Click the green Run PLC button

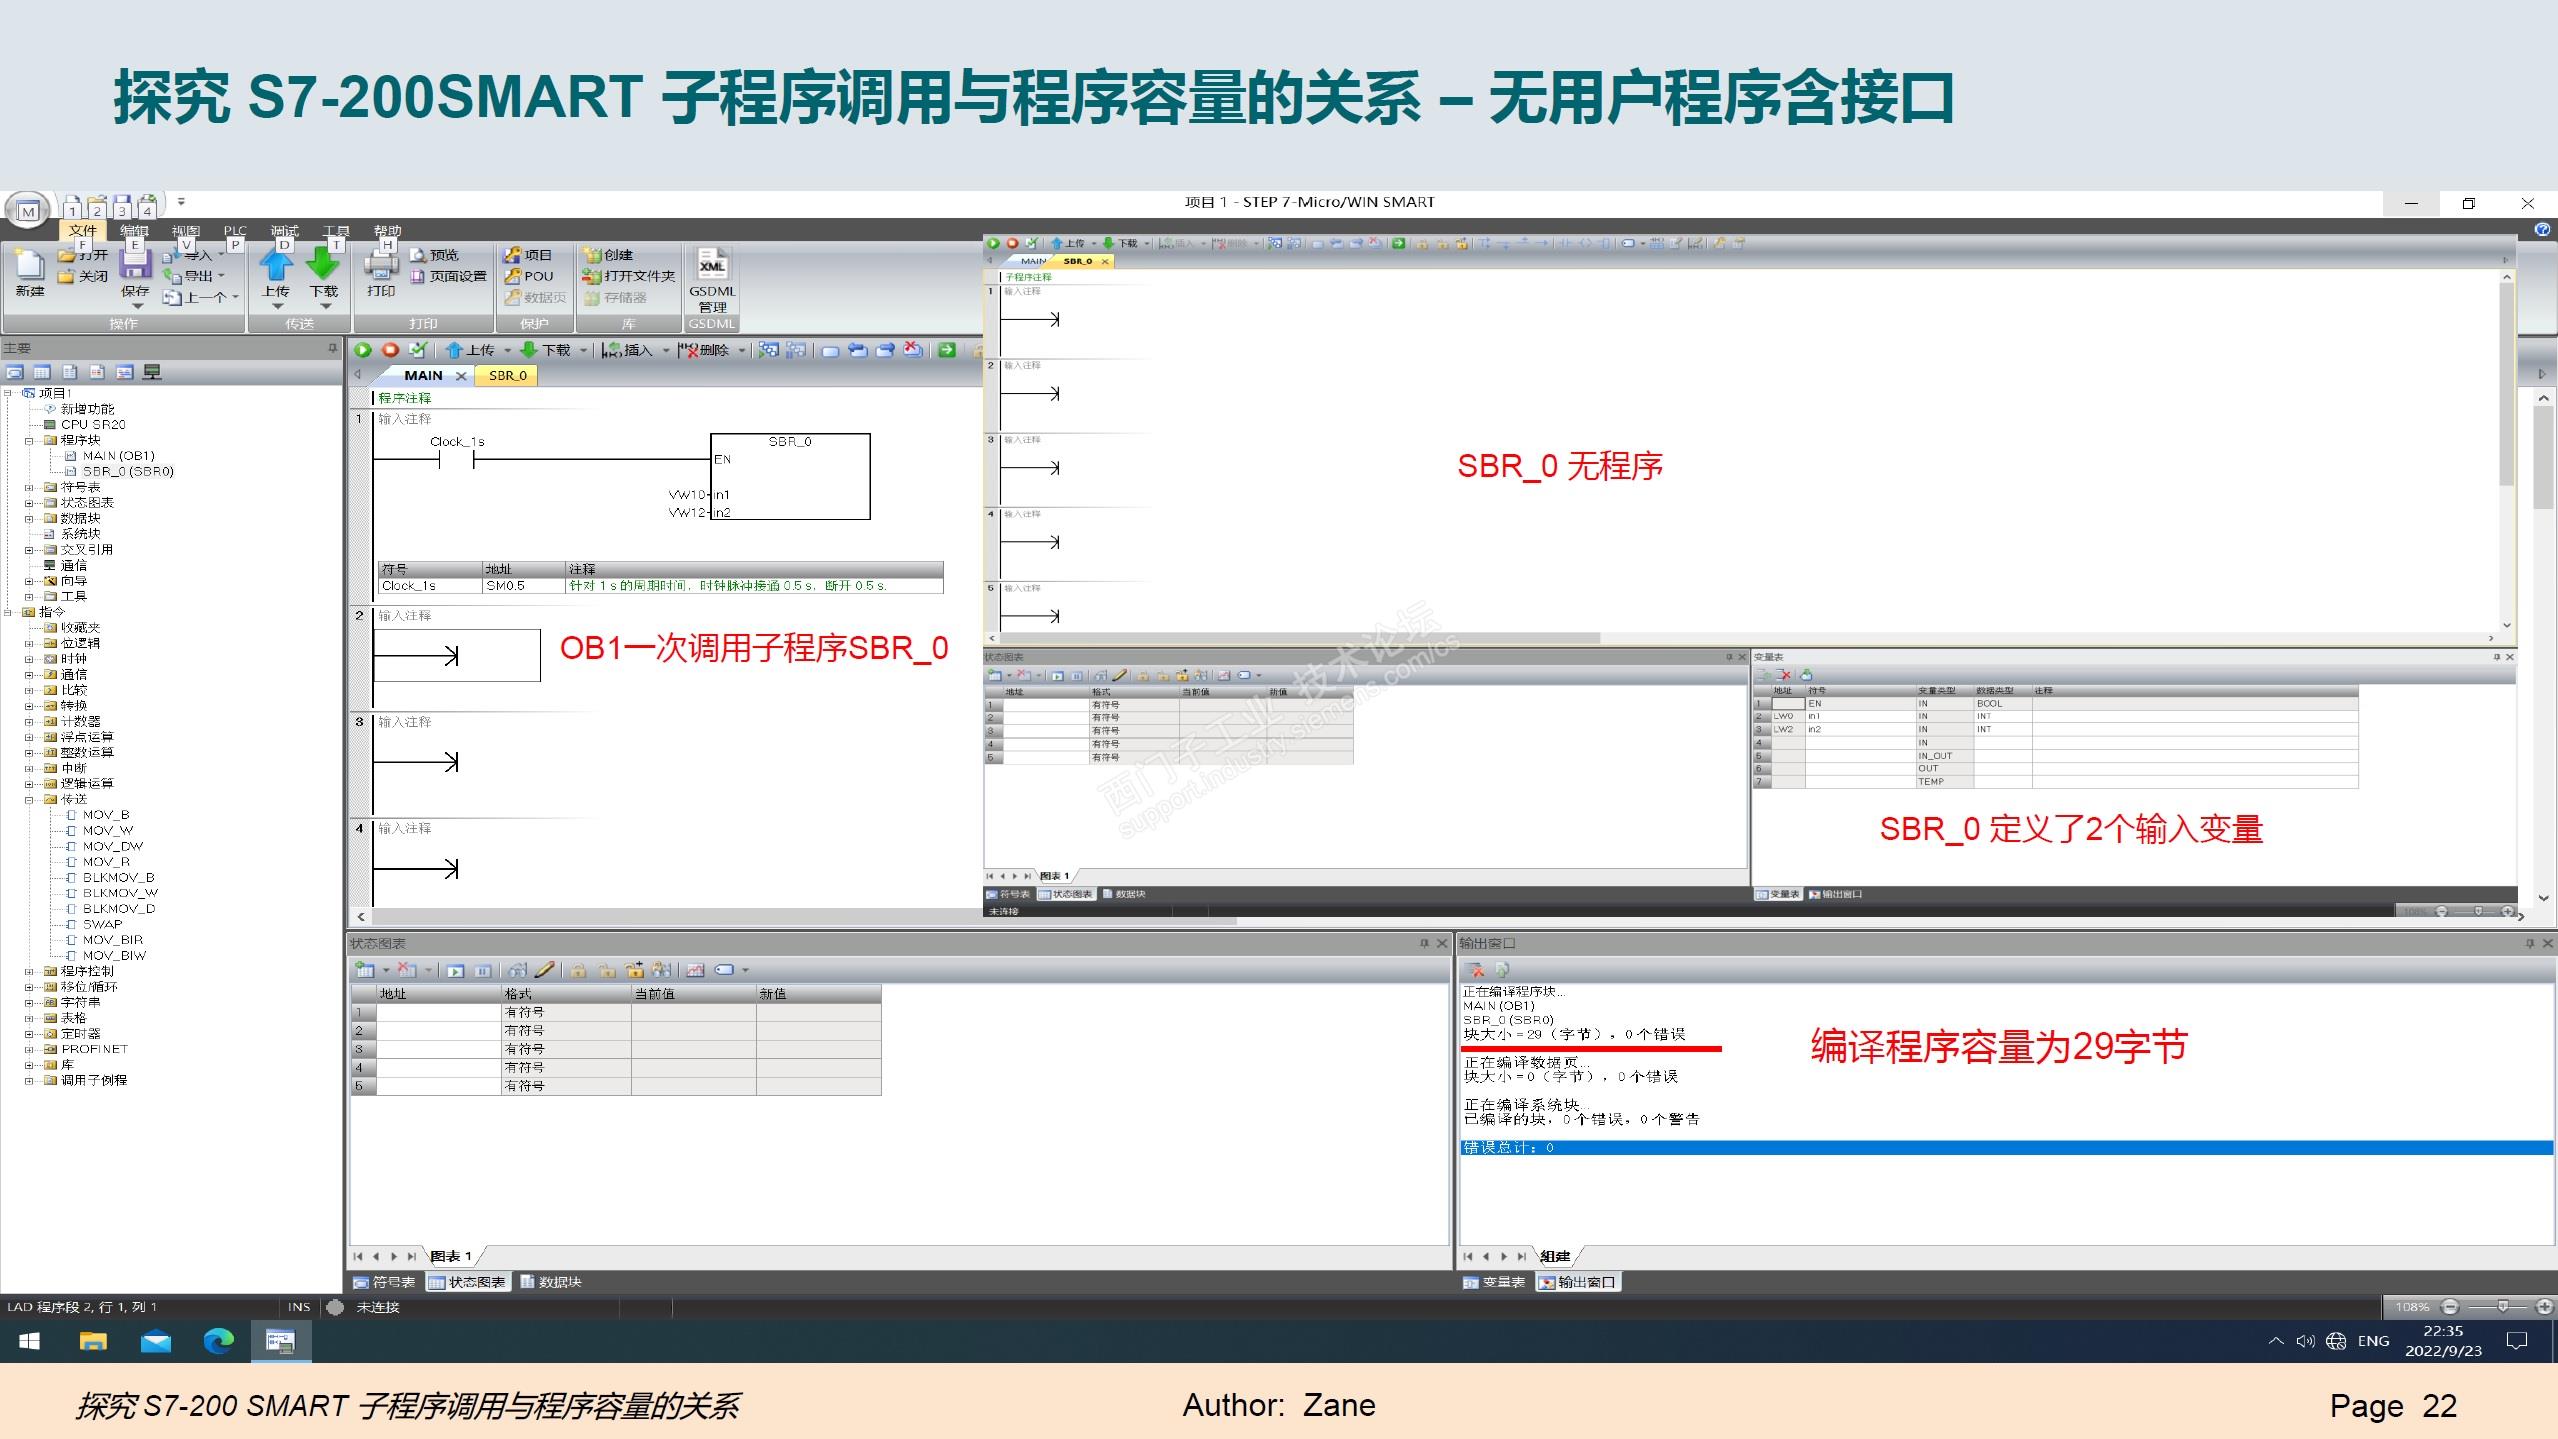[x=363, y=350]
